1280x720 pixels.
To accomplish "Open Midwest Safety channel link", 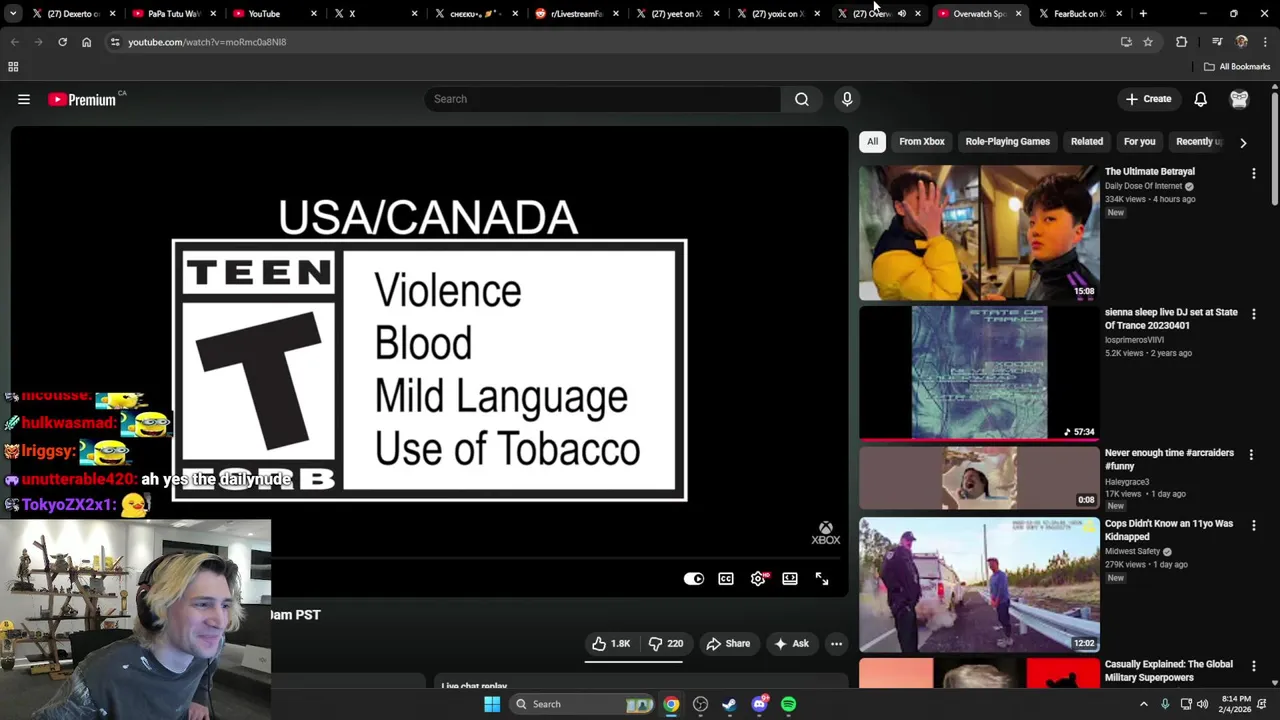I will pyautogui.click(x=1132, y=551).
